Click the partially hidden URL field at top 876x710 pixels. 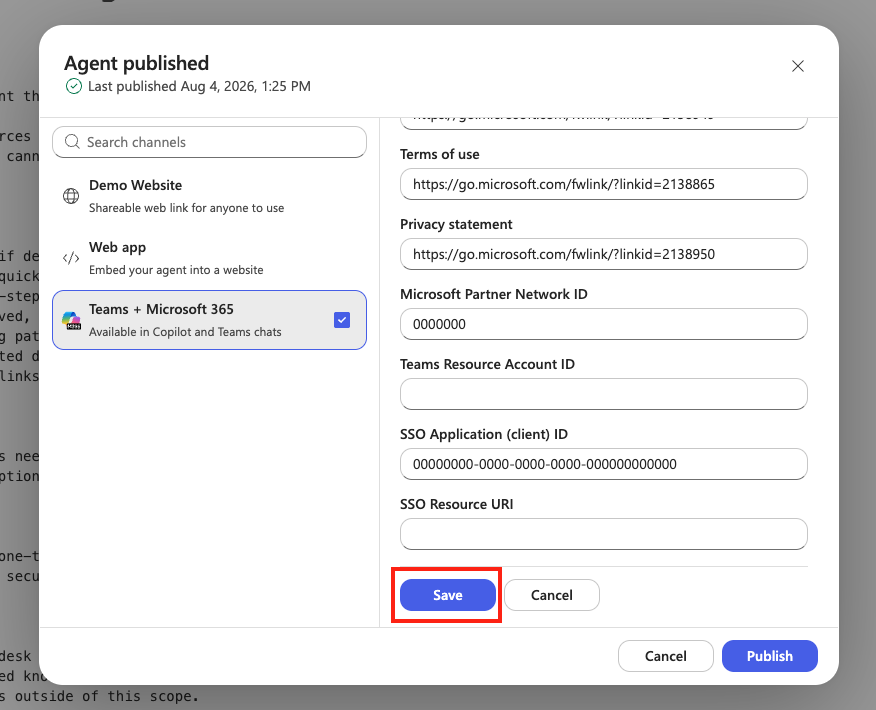point(603,122)
